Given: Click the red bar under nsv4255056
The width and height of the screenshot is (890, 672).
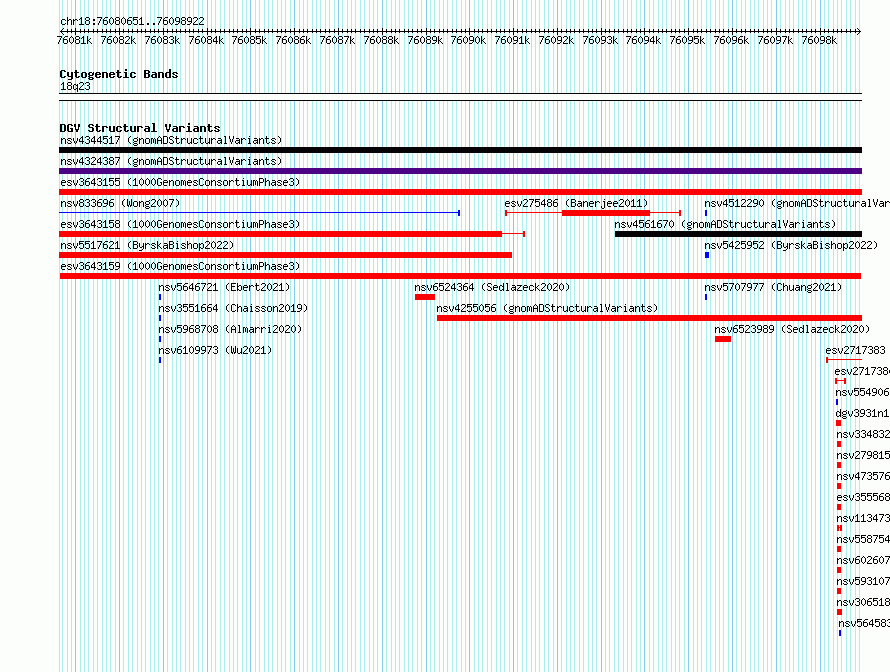Looking at the screenshot, I should tap(649, 318).
